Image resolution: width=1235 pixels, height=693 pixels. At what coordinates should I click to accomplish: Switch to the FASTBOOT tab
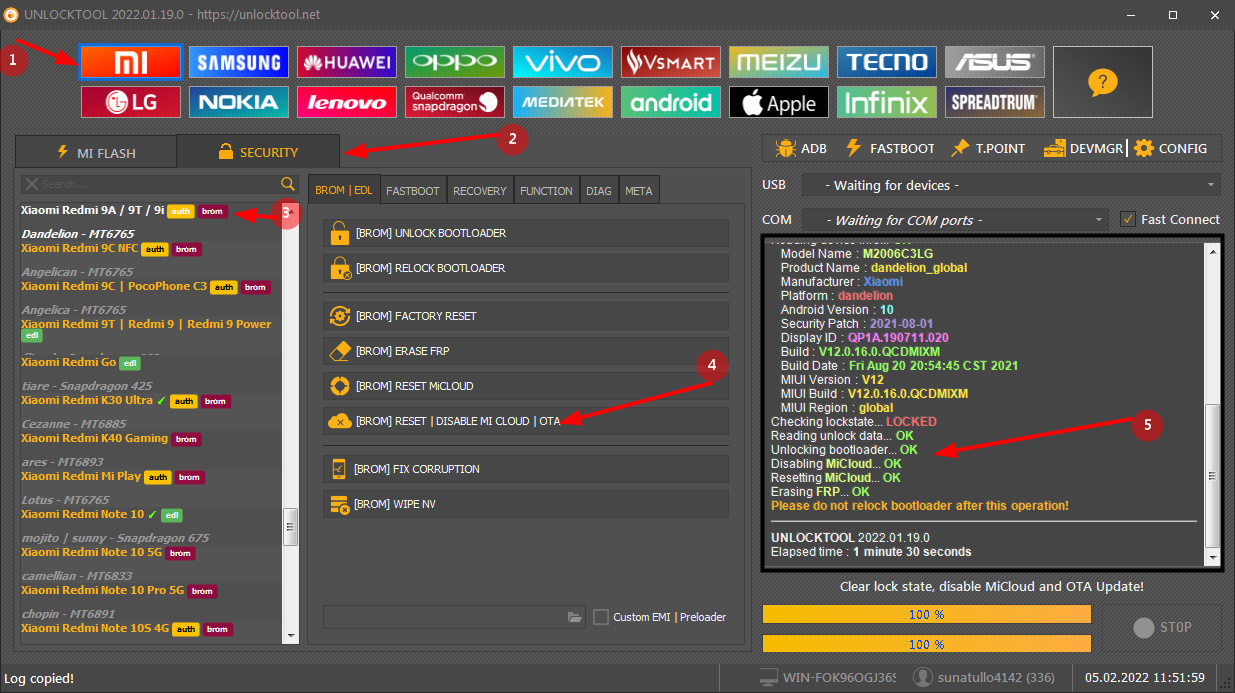coord(412,191)
